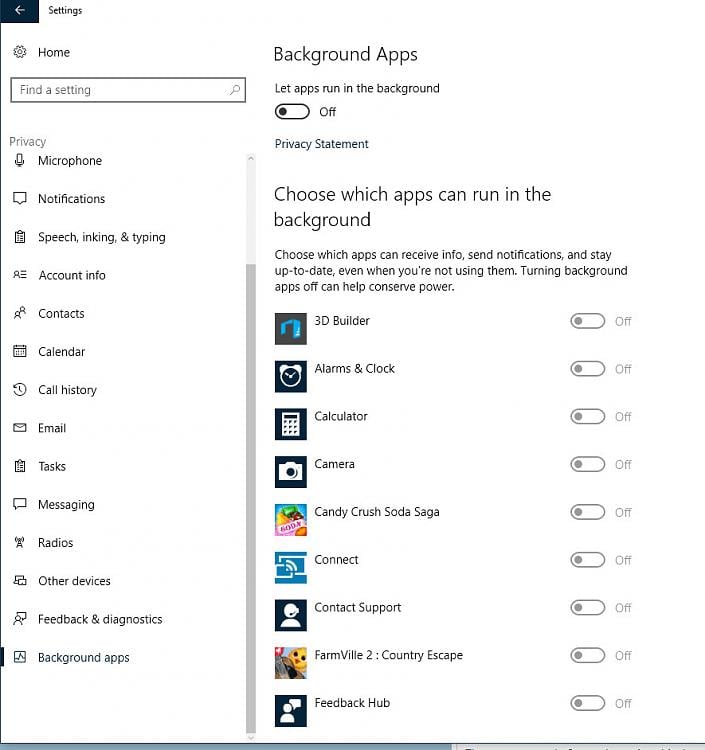The height and width of the screenshot is (750, 705).
Task: Click the Tasks clipboard icon
Action: (20, 466)
